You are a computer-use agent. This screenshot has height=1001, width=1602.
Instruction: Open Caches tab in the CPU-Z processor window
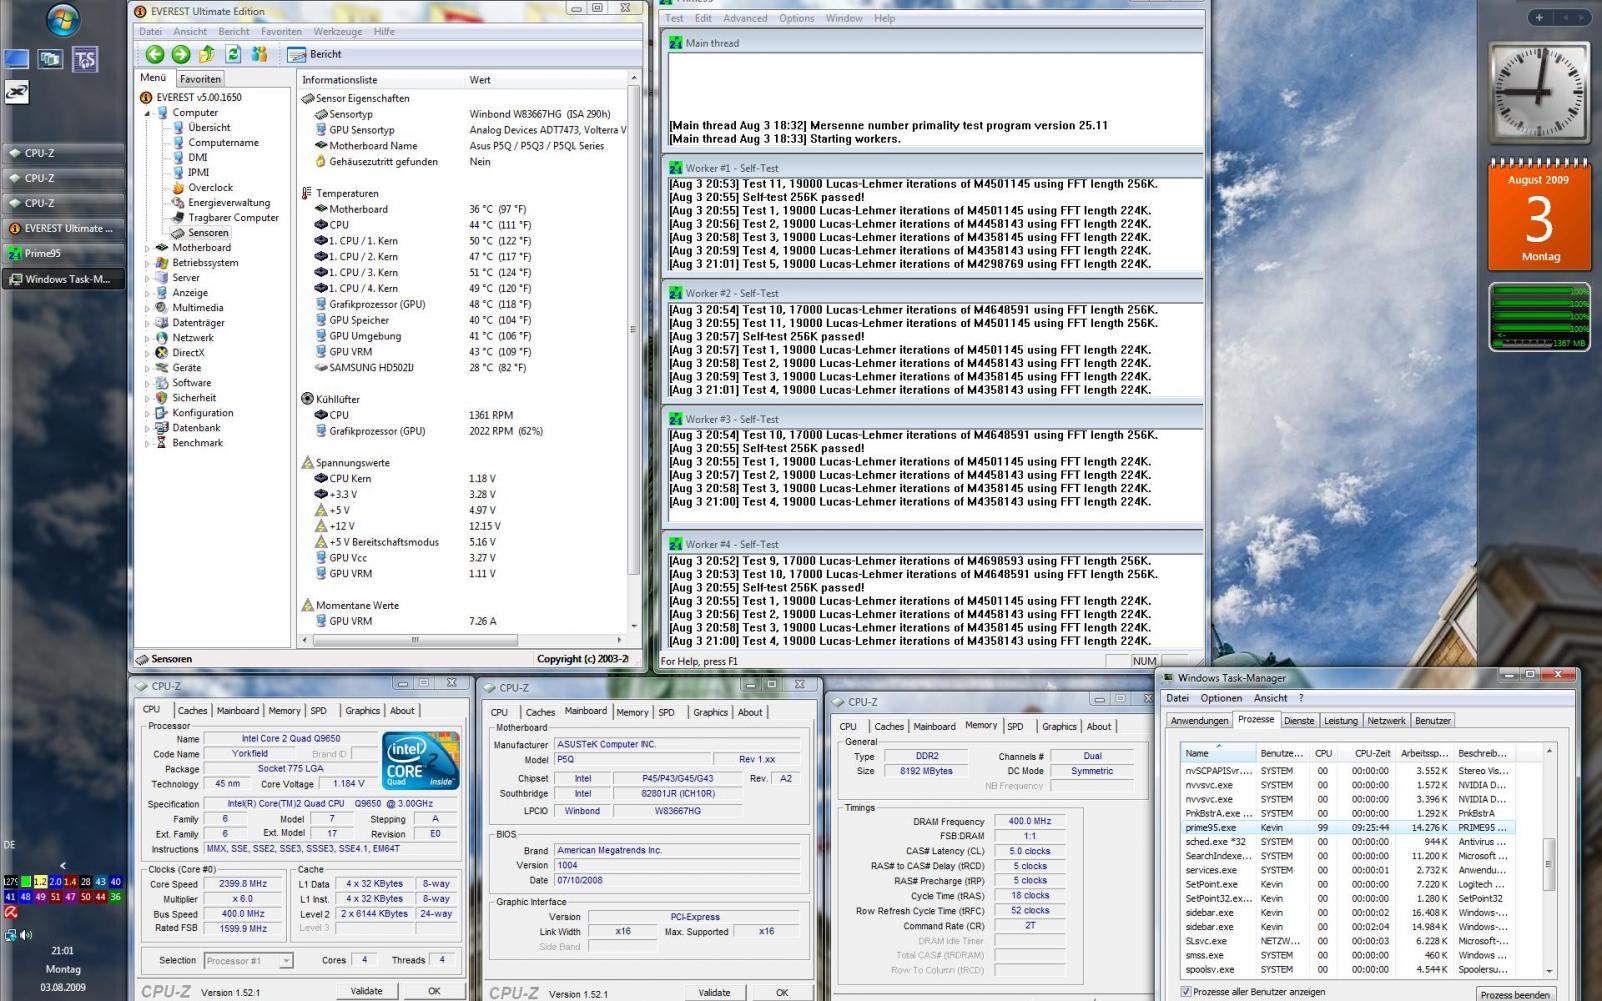(192, 711)
